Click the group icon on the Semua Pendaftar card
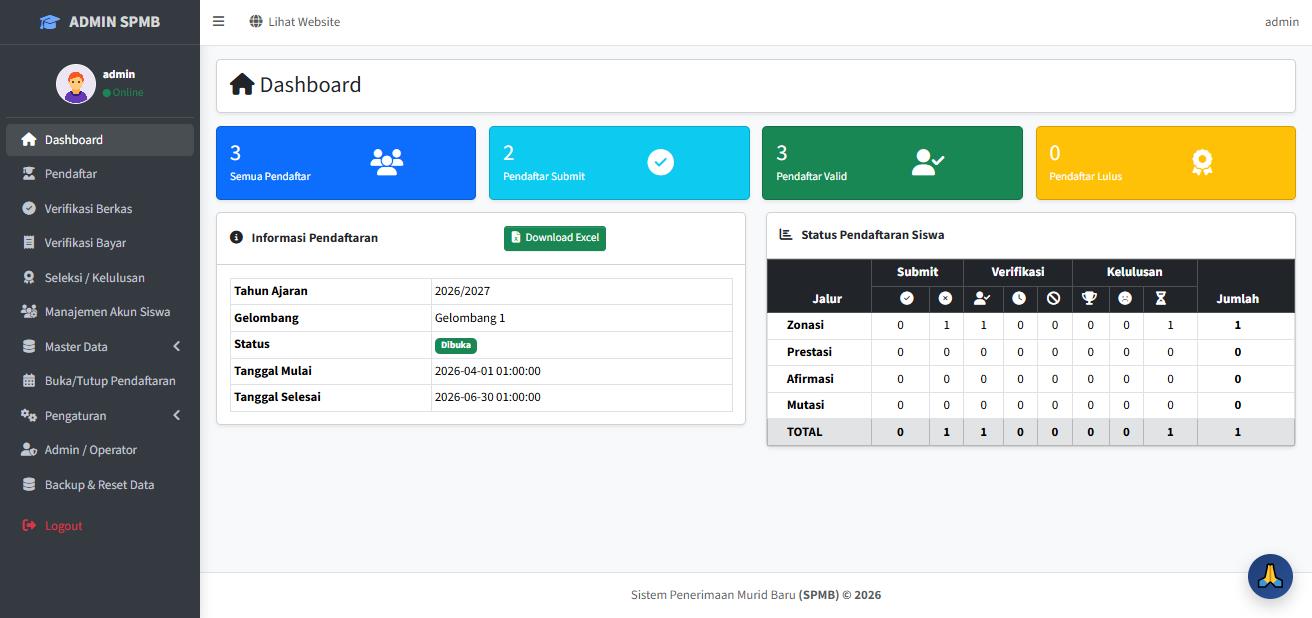Screen dimensions: 1312x618 (387, 162)
